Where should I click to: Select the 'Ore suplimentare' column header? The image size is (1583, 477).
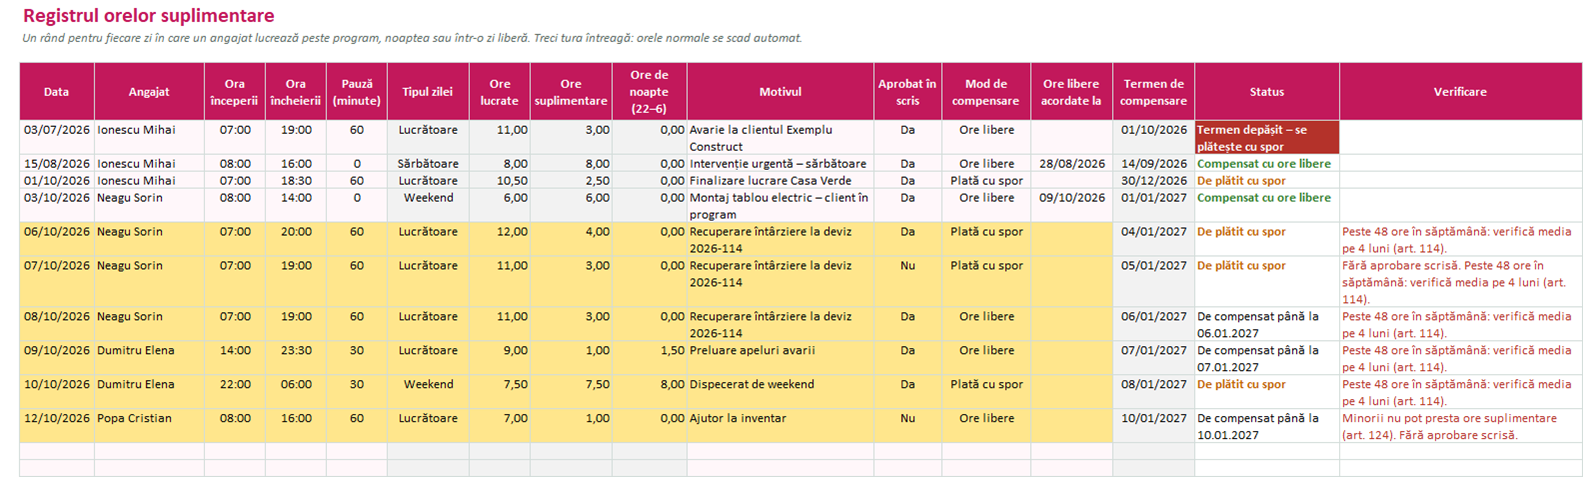click(x=571, y=92)
